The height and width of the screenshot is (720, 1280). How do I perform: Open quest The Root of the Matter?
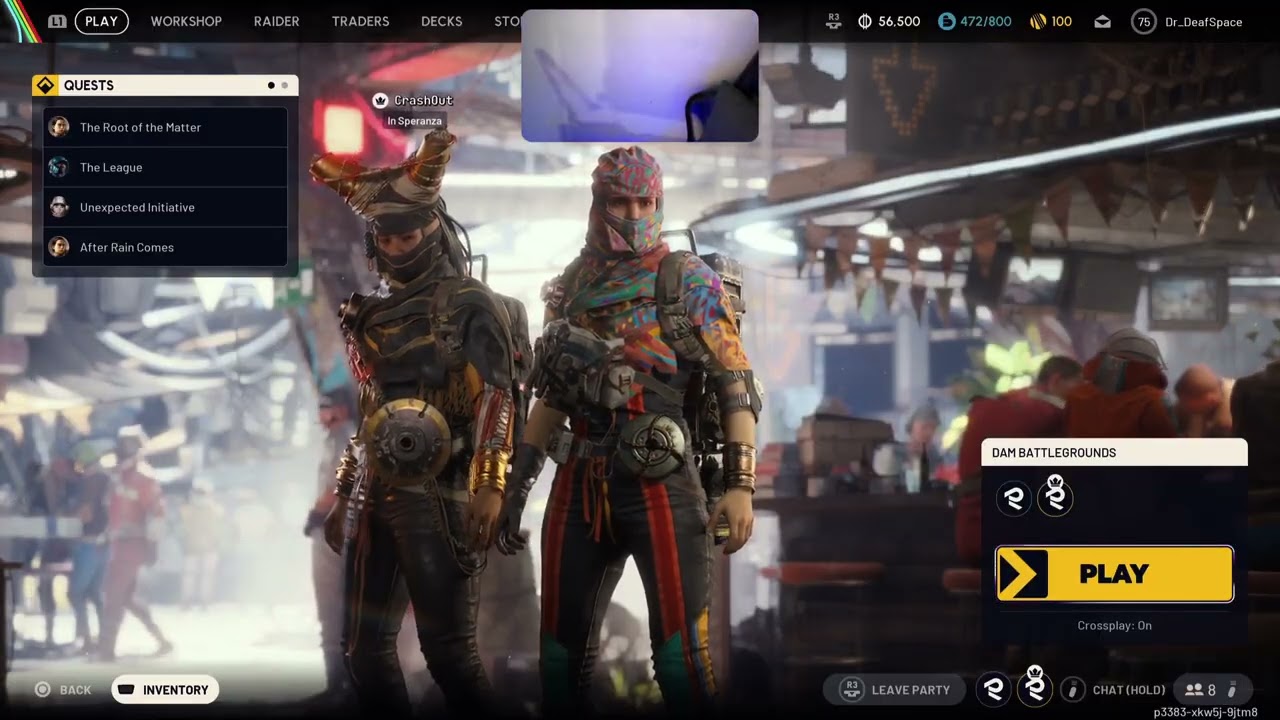pyautogui.click(x=166, y=127)
